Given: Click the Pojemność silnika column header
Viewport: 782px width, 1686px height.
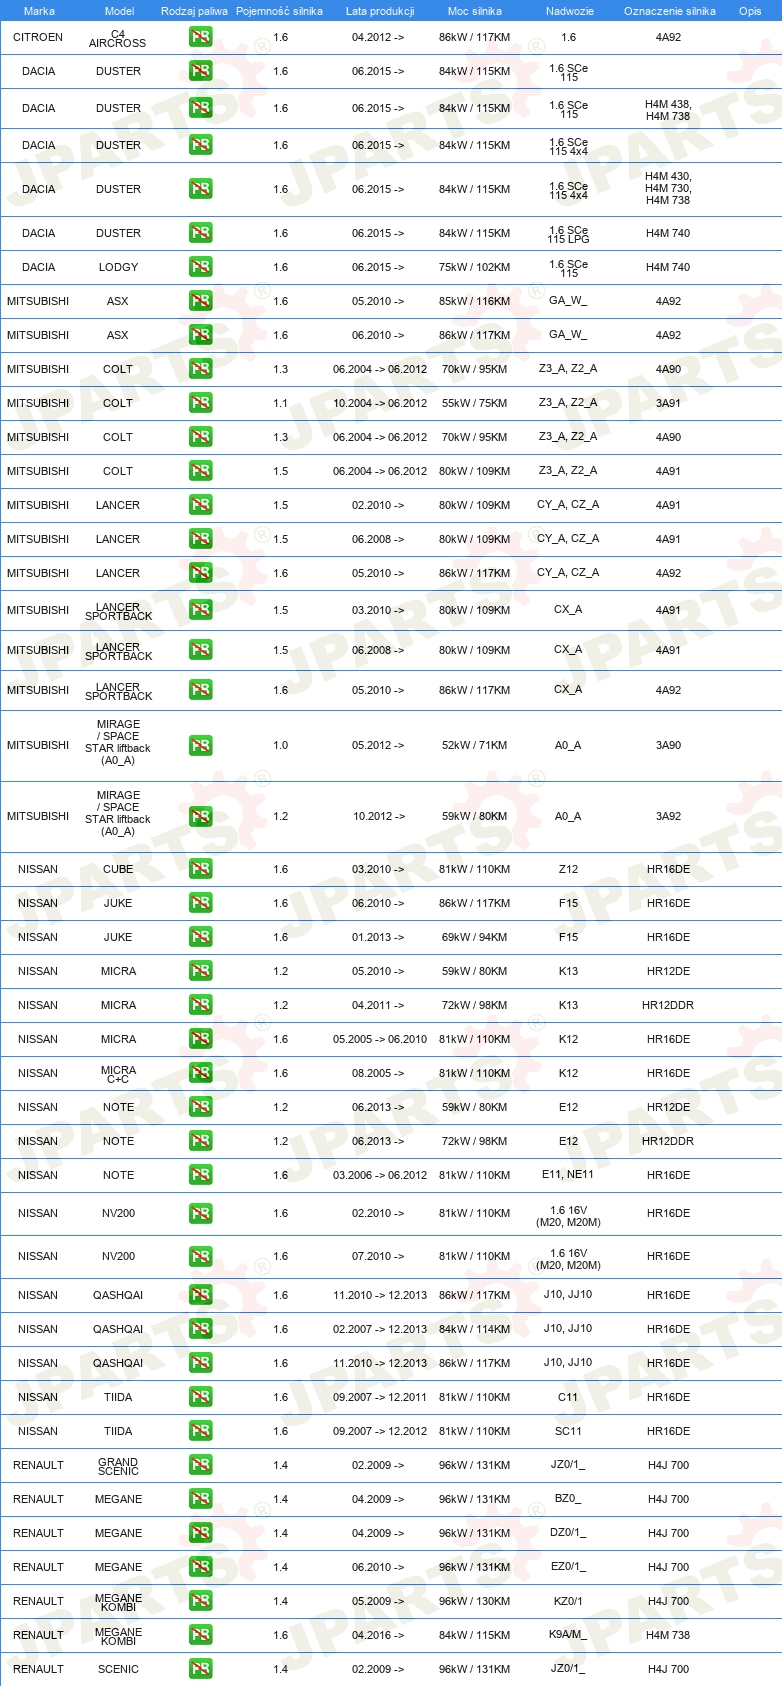Looking at the screenshot, I should 279,11.
